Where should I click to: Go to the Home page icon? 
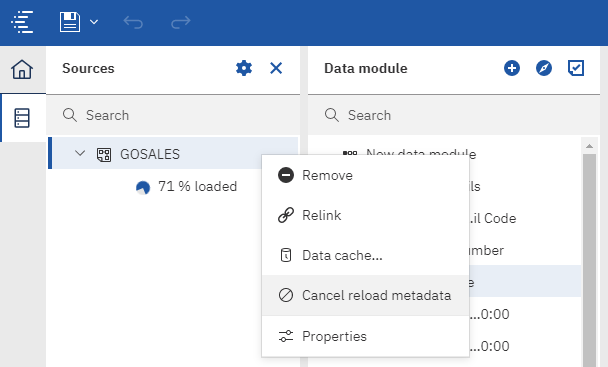(22, 69)
